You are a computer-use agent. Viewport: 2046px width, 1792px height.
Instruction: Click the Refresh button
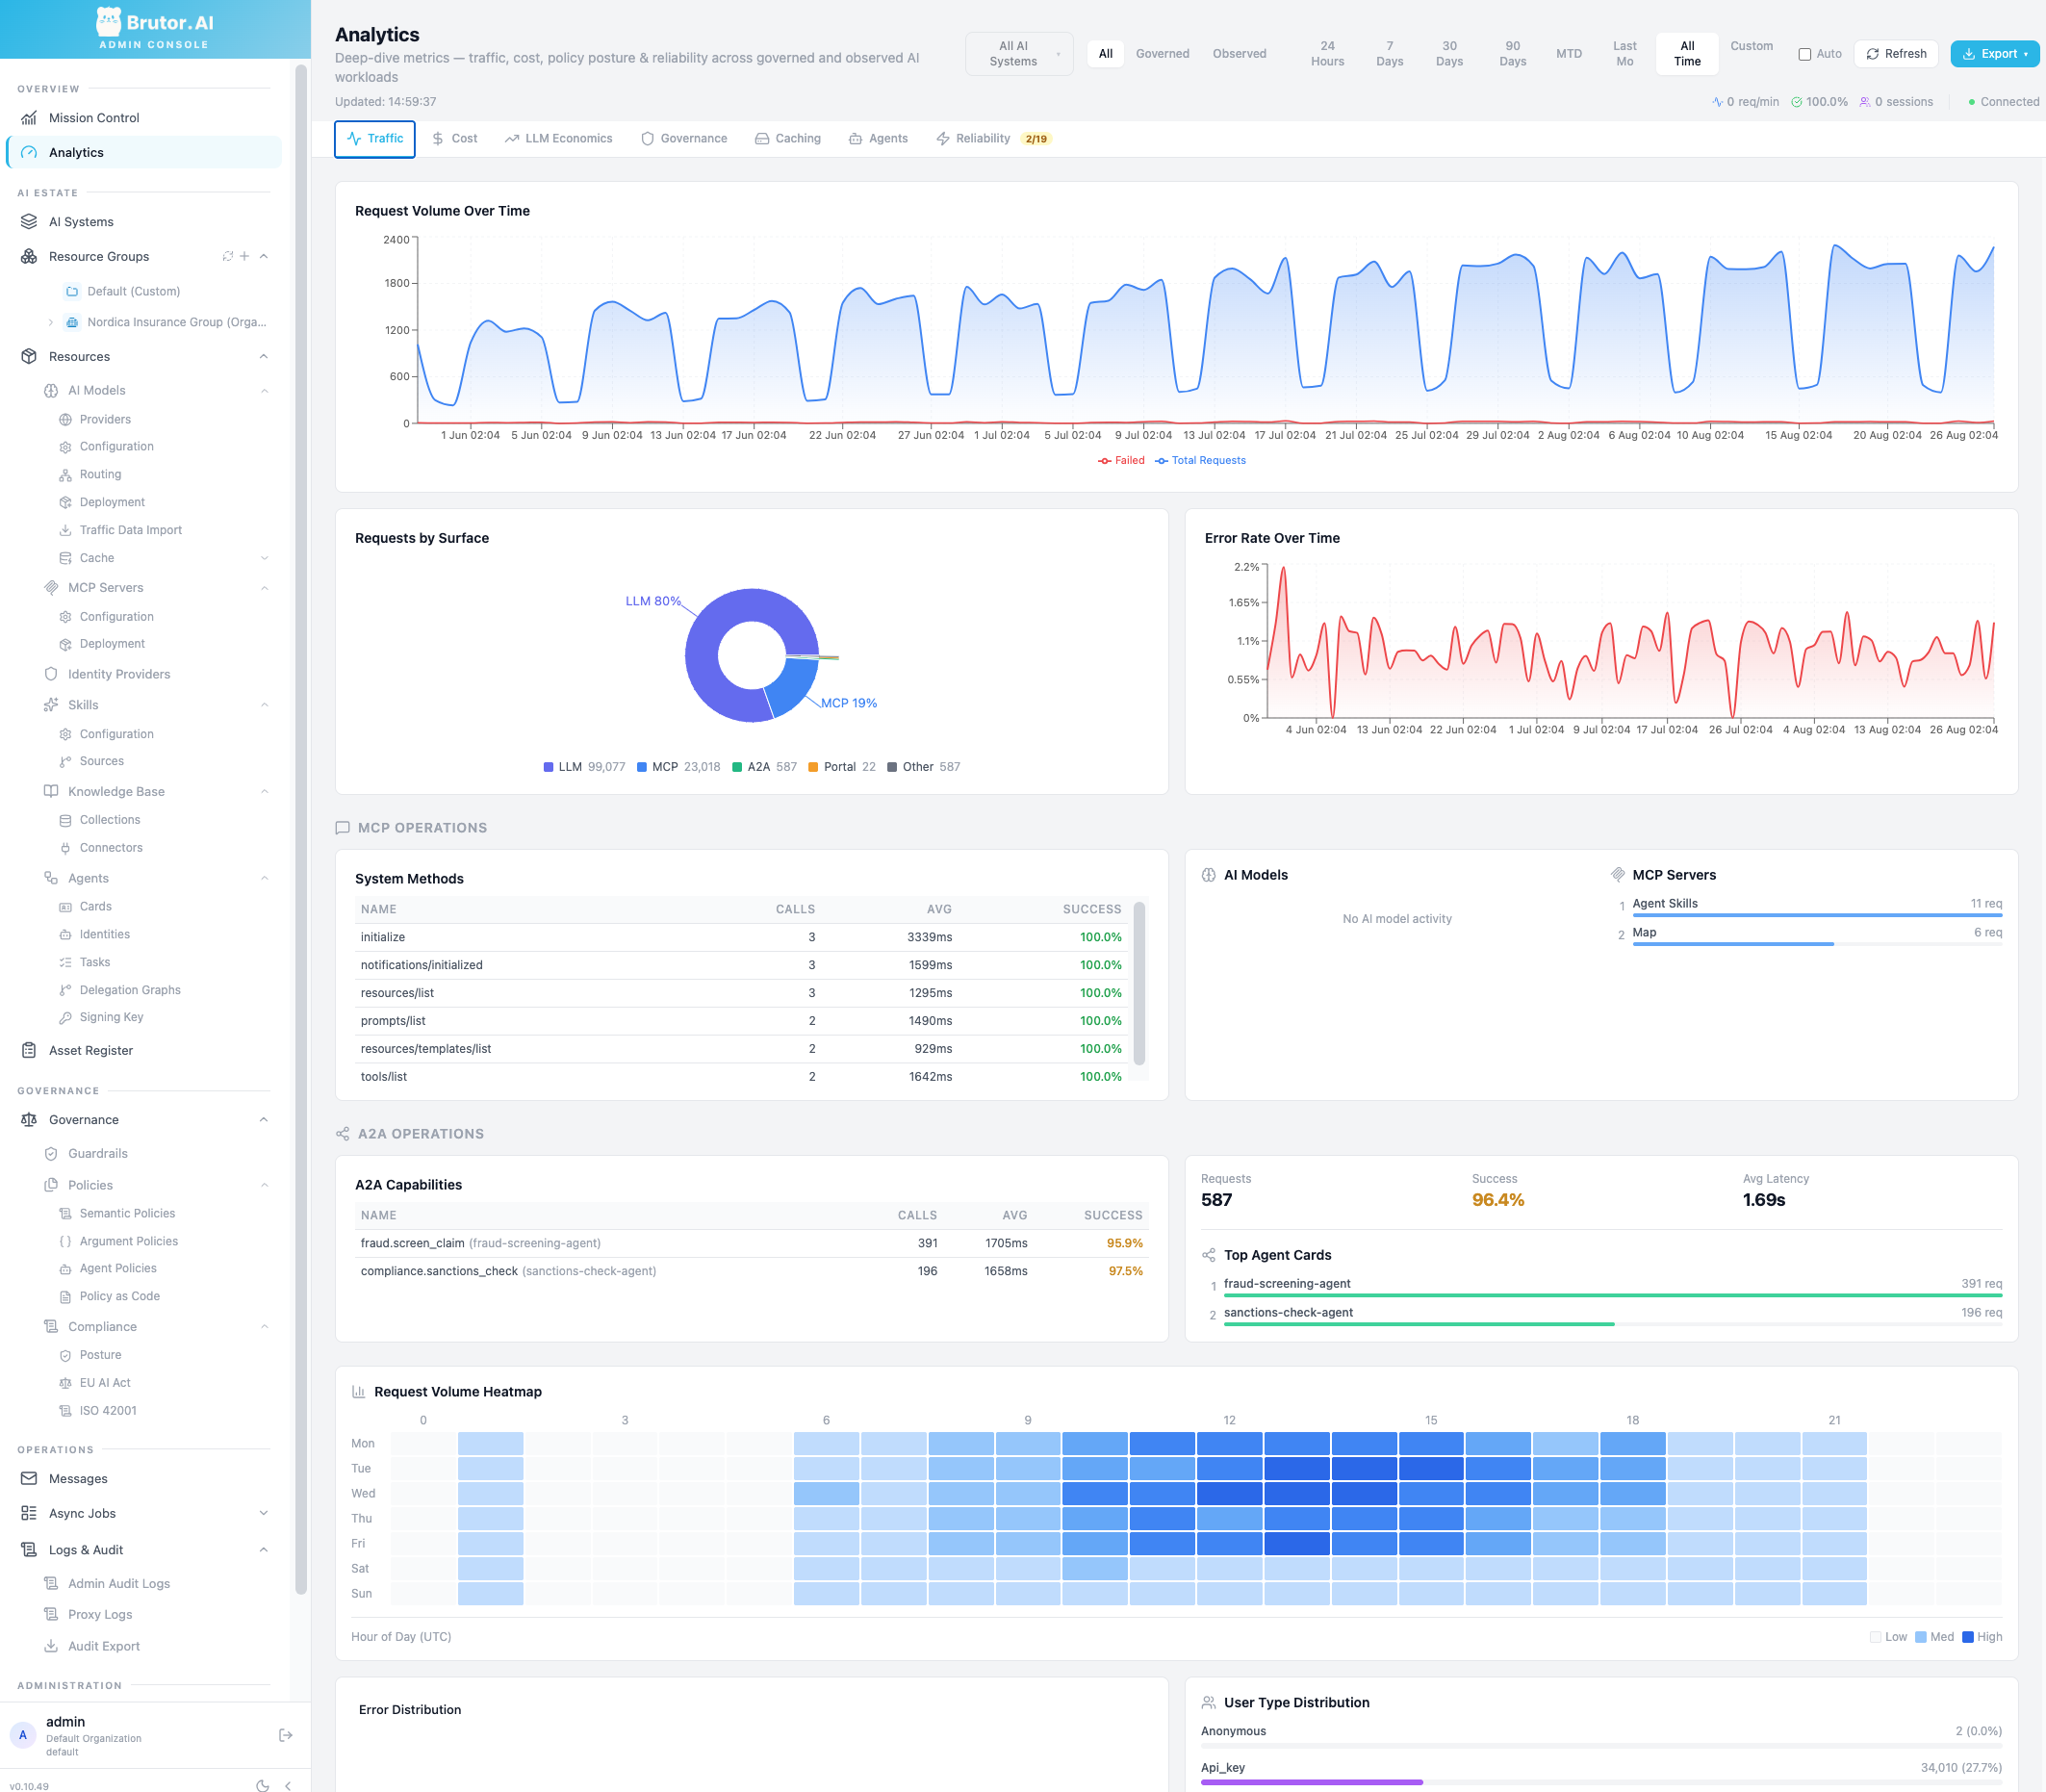pyautogui.click(x=1896, y=54)
